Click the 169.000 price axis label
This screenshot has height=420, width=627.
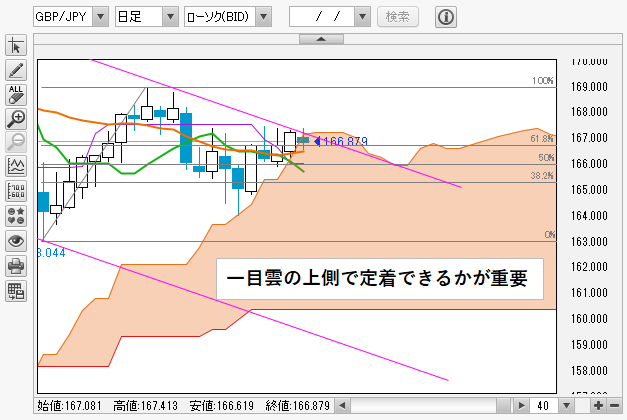pyautogui.click(x=589, y=86)
